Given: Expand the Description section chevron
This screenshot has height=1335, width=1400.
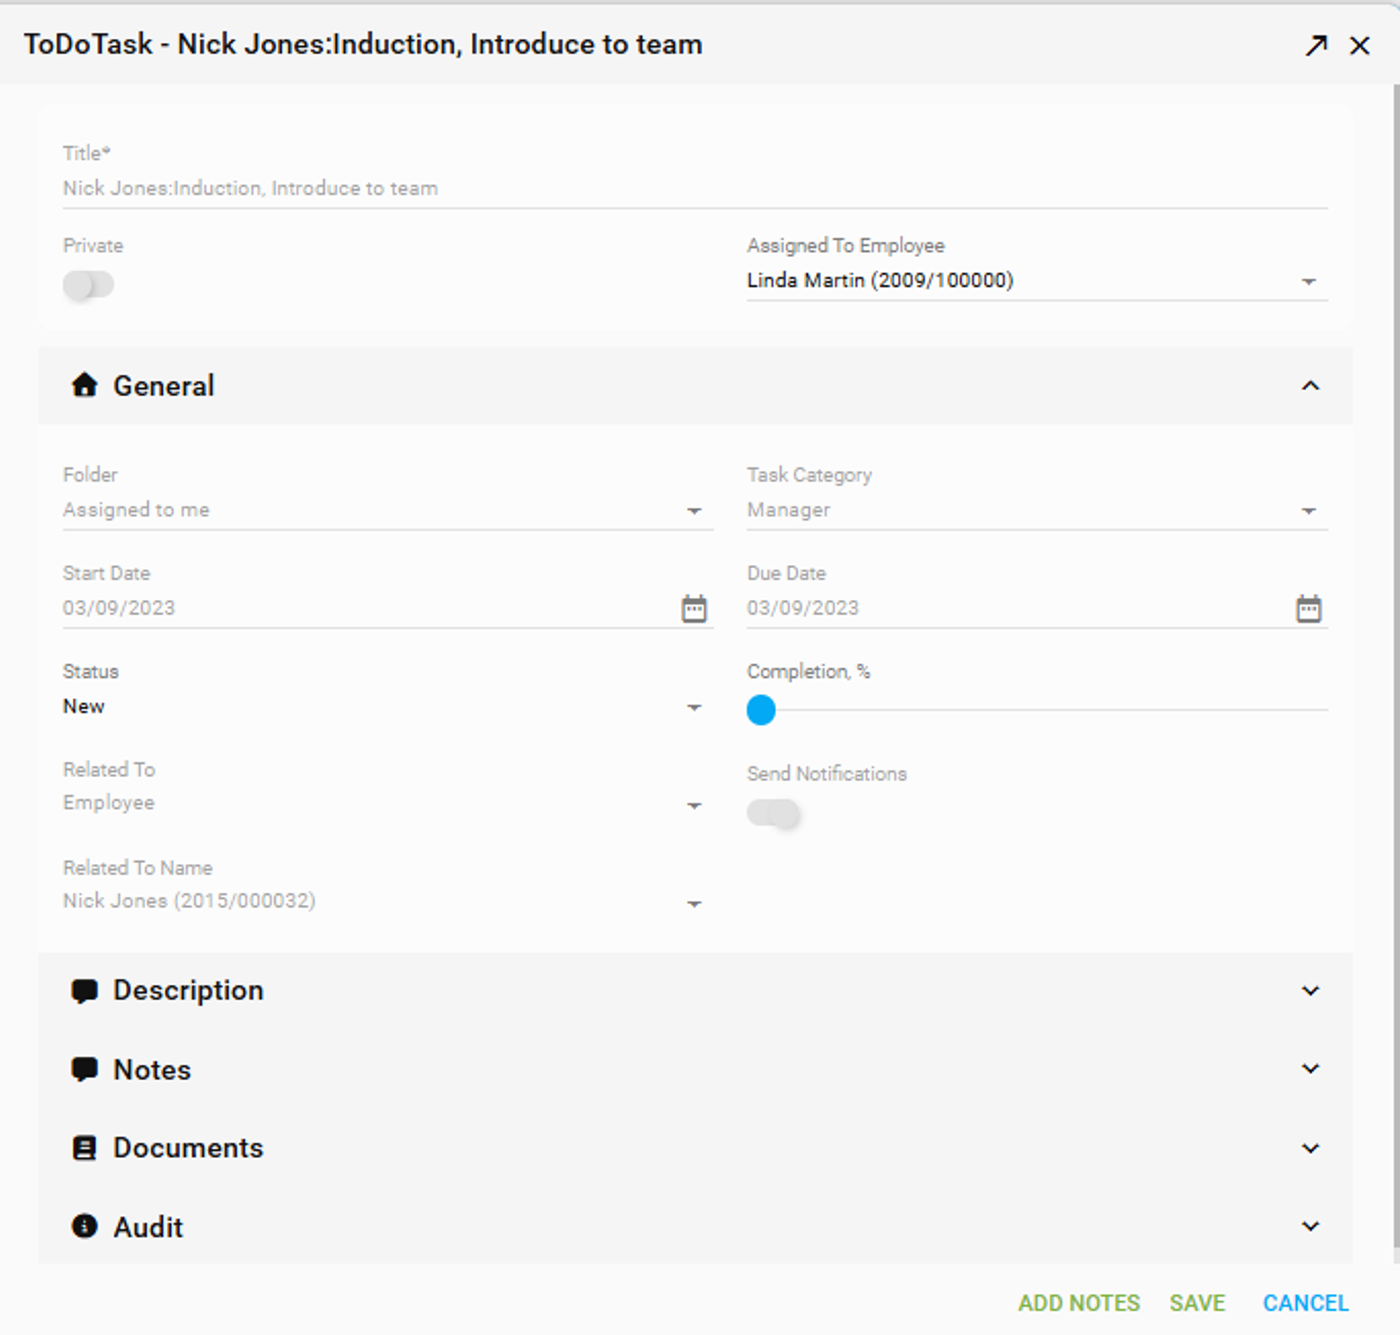Looking at the screenshot, I should click(x=1310, y=991).
